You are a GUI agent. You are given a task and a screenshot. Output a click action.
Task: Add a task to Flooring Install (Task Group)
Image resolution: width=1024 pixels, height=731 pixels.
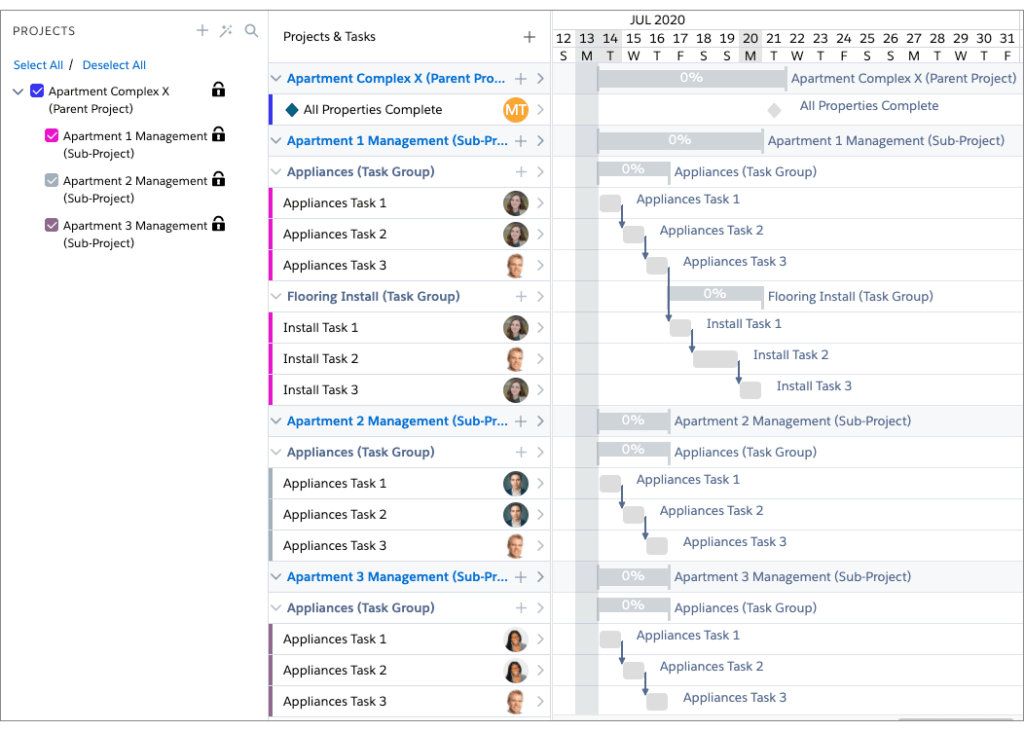point(520,297)
